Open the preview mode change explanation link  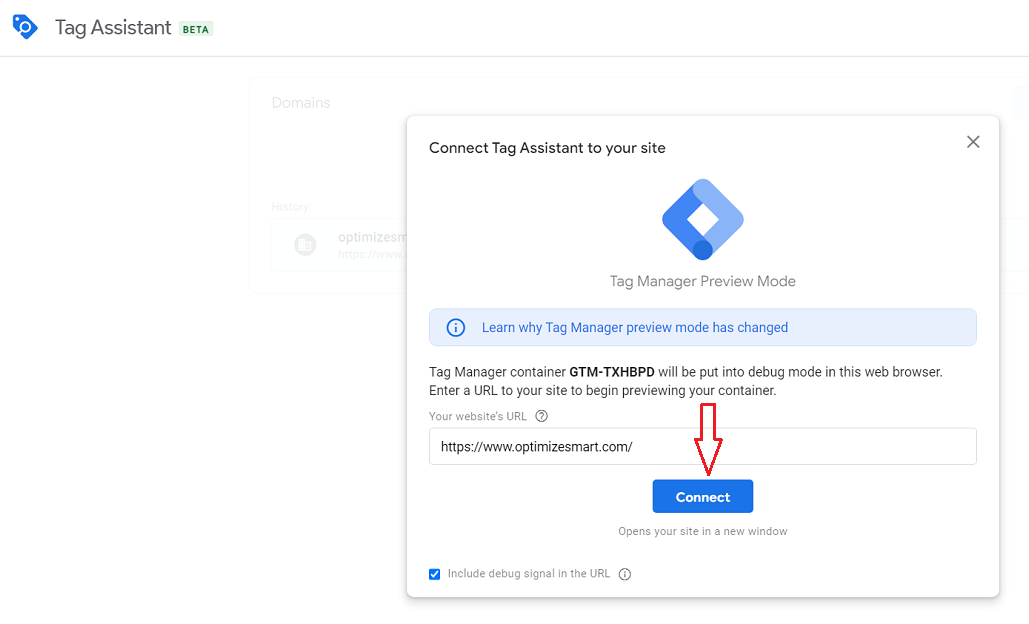click(x=634, y=327)
